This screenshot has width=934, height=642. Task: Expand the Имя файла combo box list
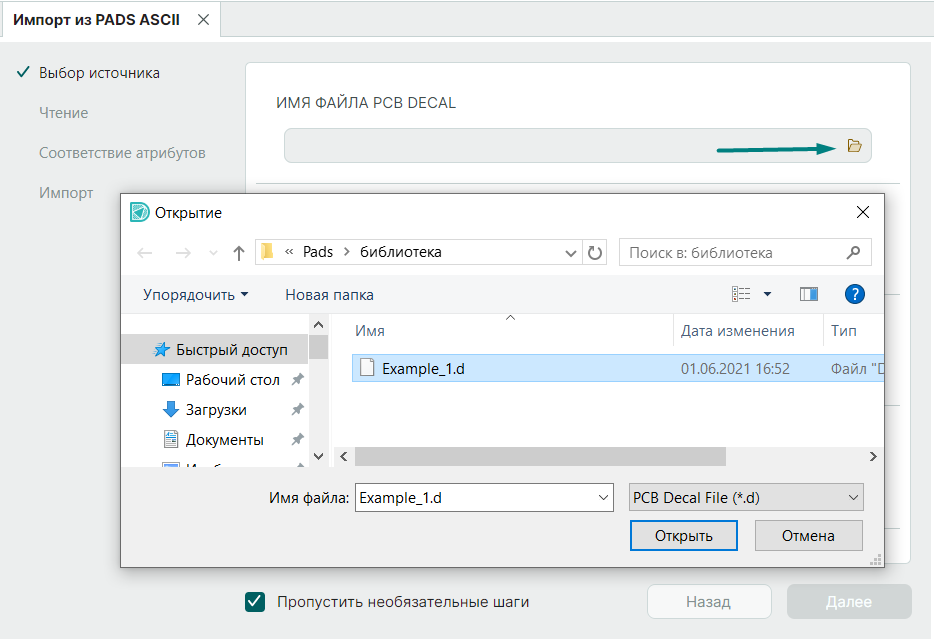pyautogui.click(x=603, y=497)
